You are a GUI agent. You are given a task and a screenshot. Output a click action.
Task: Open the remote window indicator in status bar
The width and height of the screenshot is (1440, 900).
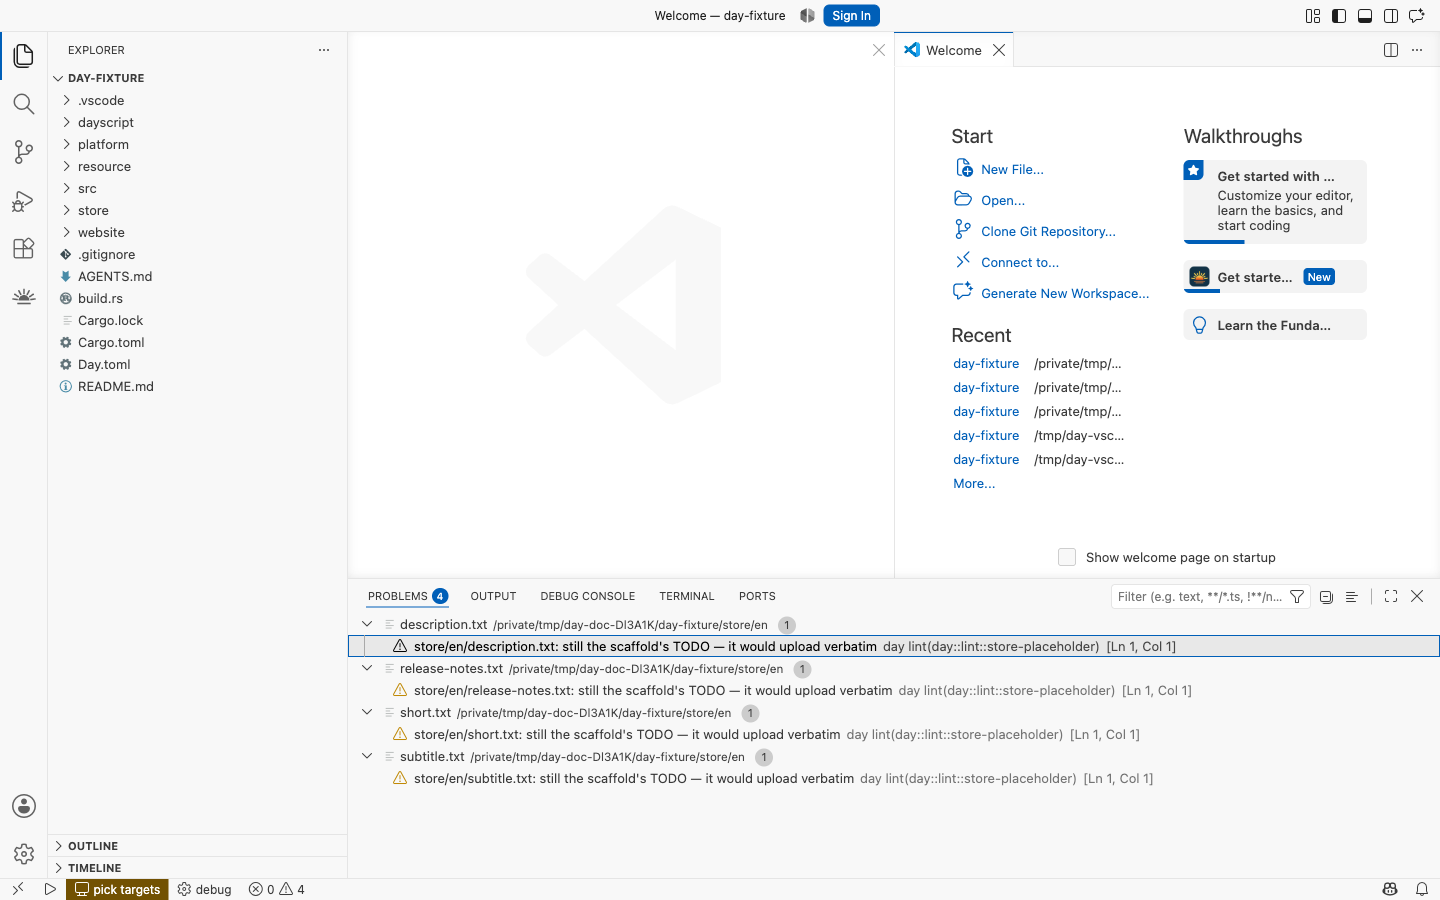(x=18, y=889)
